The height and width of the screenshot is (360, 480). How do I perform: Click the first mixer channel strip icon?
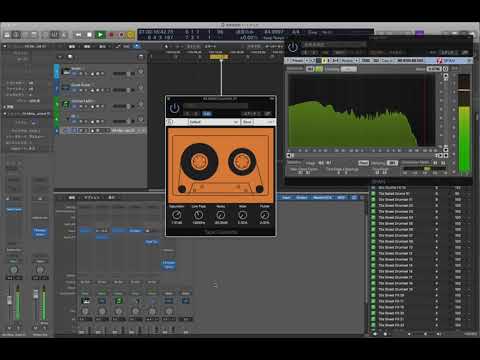click(x=85, y=301)
